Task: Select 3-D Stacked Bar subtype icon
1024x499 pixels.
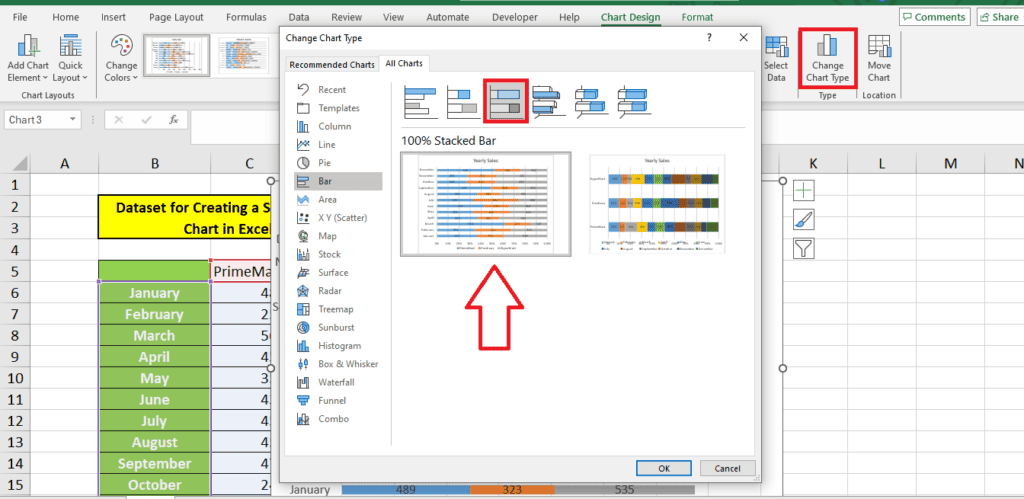Action: pos(592,102)
